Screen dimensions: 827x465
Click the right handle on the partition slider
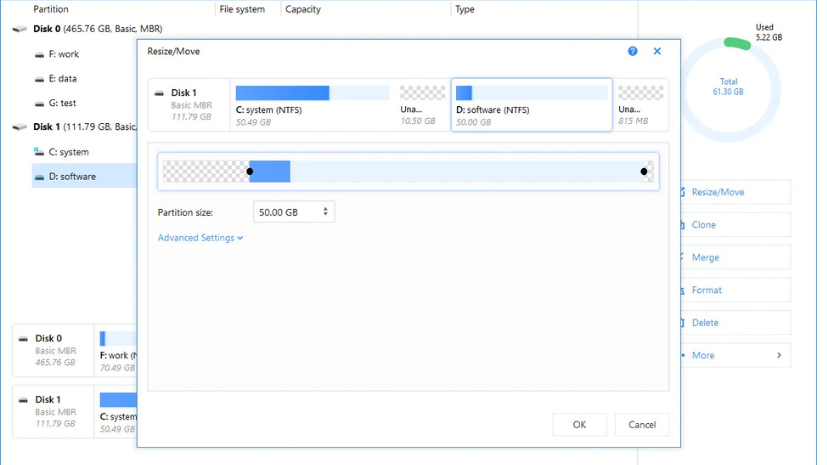[644, 172]
